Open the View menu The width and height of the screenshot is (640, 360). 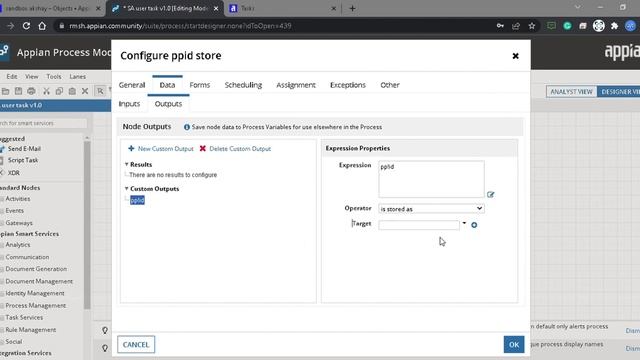pos(31,76)
